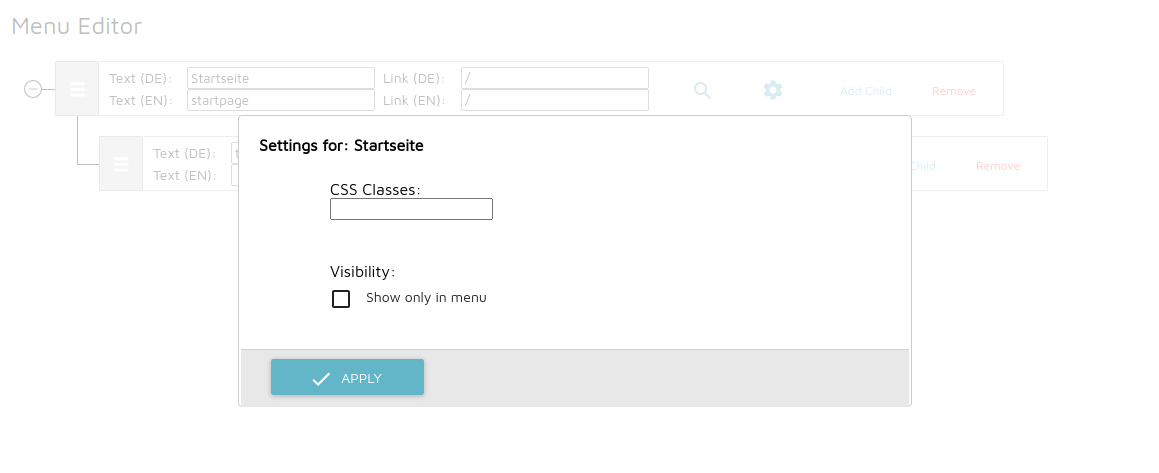Screen dimensions: 1159x473
Task: Select the Link (EN) field in the first row
Action: tap(554, 100)
